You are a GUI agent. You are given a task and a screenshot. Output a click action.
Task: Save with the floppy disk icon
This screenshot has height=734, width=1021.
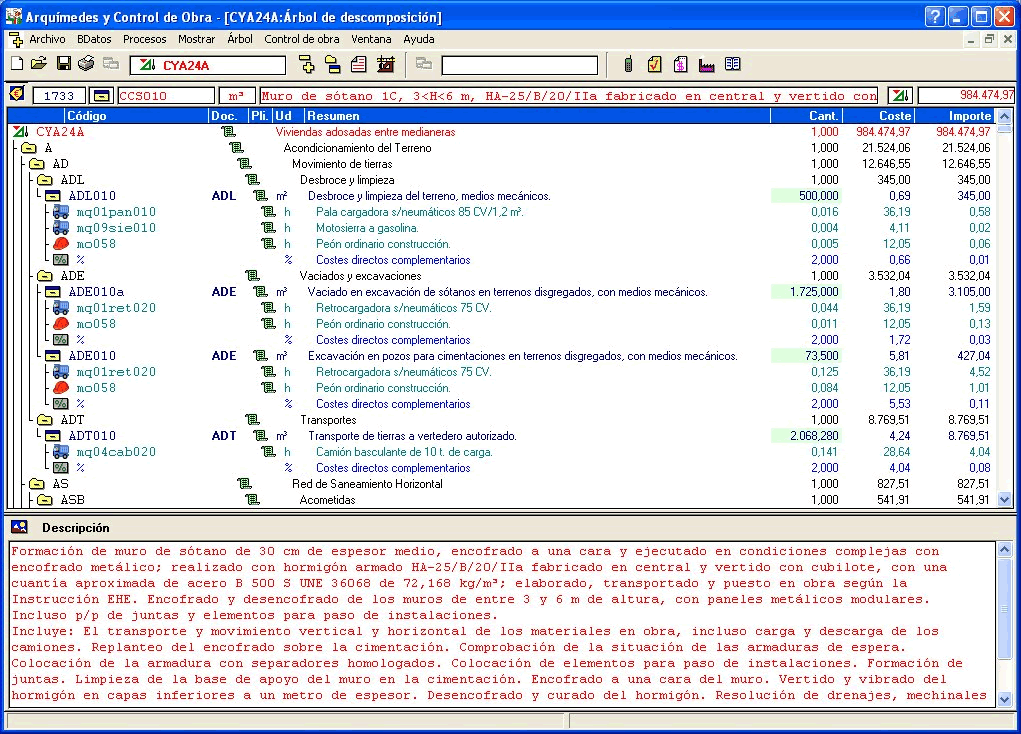coord(63,64)
